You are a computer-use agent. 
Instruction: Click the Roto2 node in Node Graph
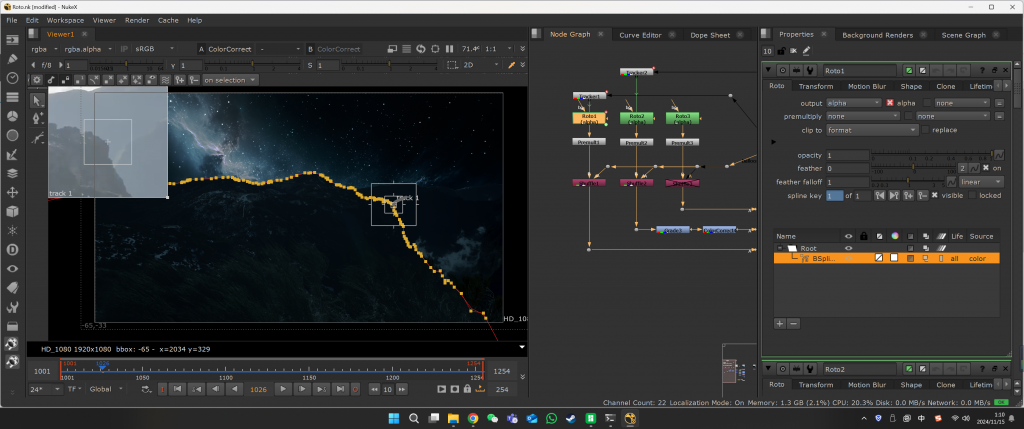tap(635, 118)
